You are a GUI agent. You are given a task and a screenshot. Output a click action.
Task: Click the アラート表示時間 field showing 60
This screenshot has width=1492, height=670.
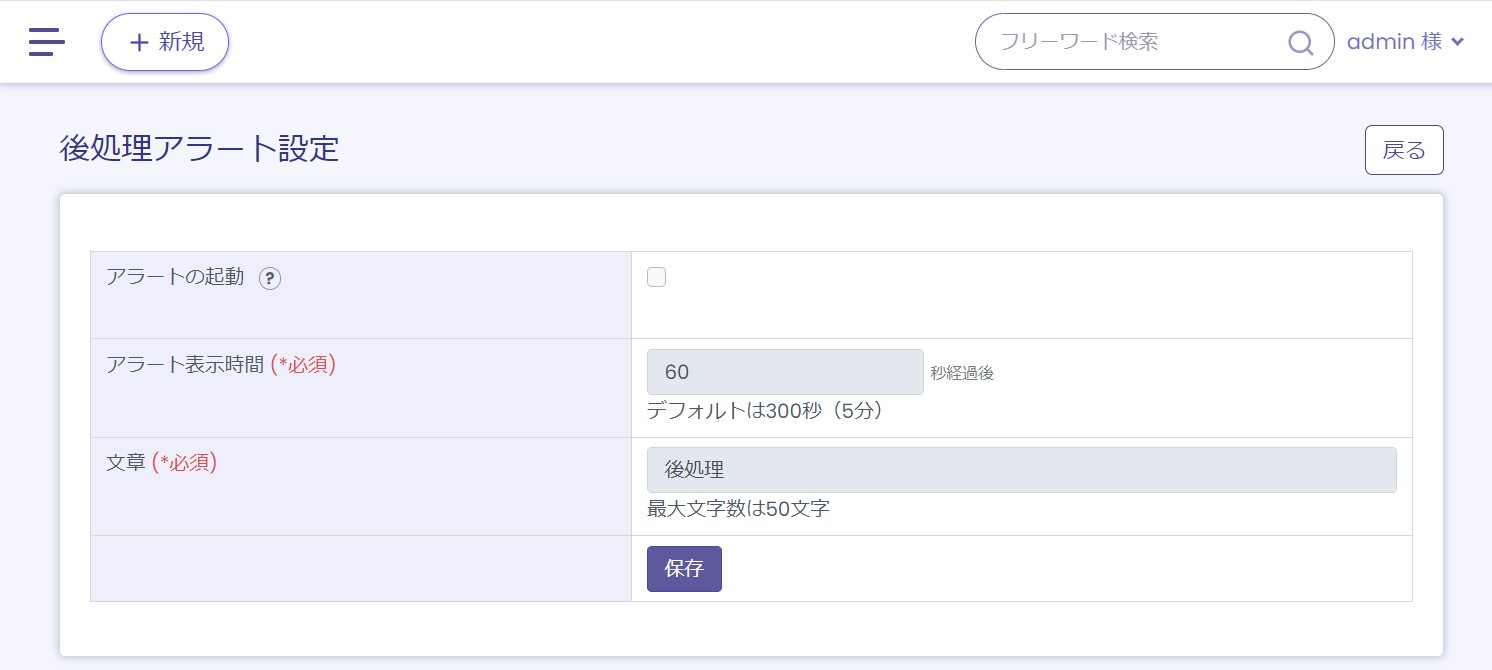[784, 372]
